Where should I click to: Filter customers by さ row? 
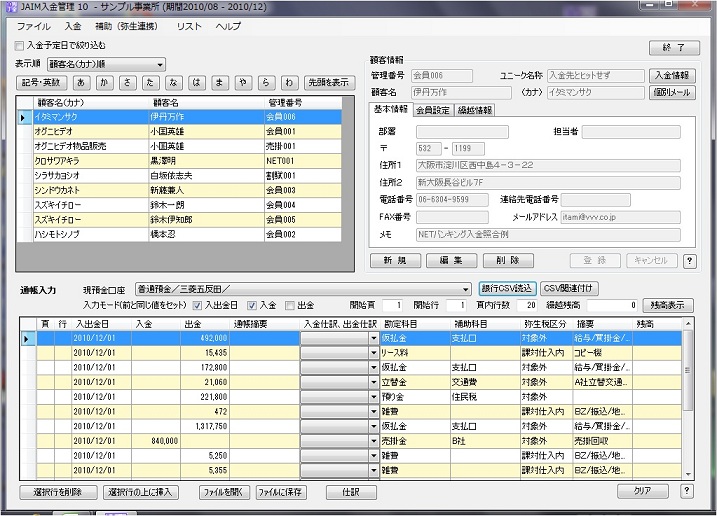127,82
